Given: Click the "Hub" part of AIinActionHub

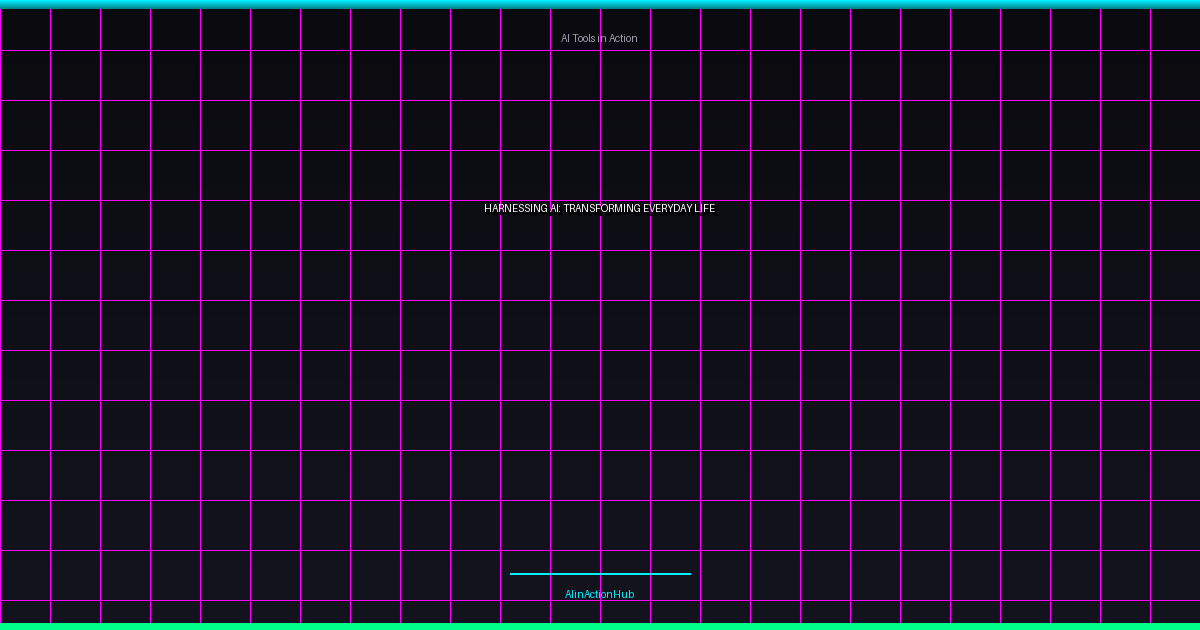Looking at the screenshot, I should (624, 594).
